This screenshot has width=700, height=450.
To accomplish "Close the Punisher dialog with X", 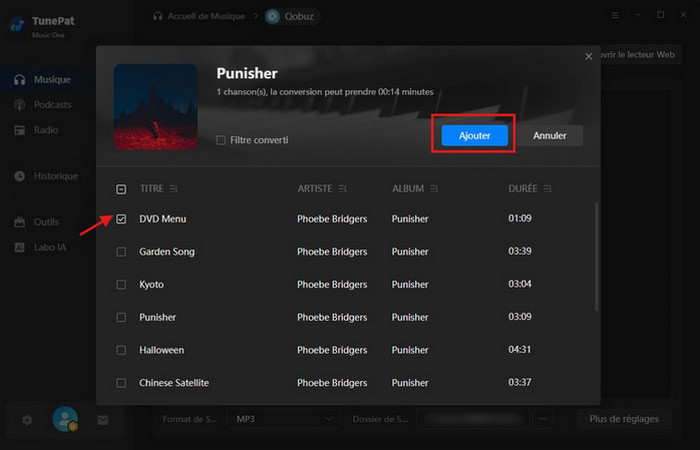I will [x=588, y=57].
